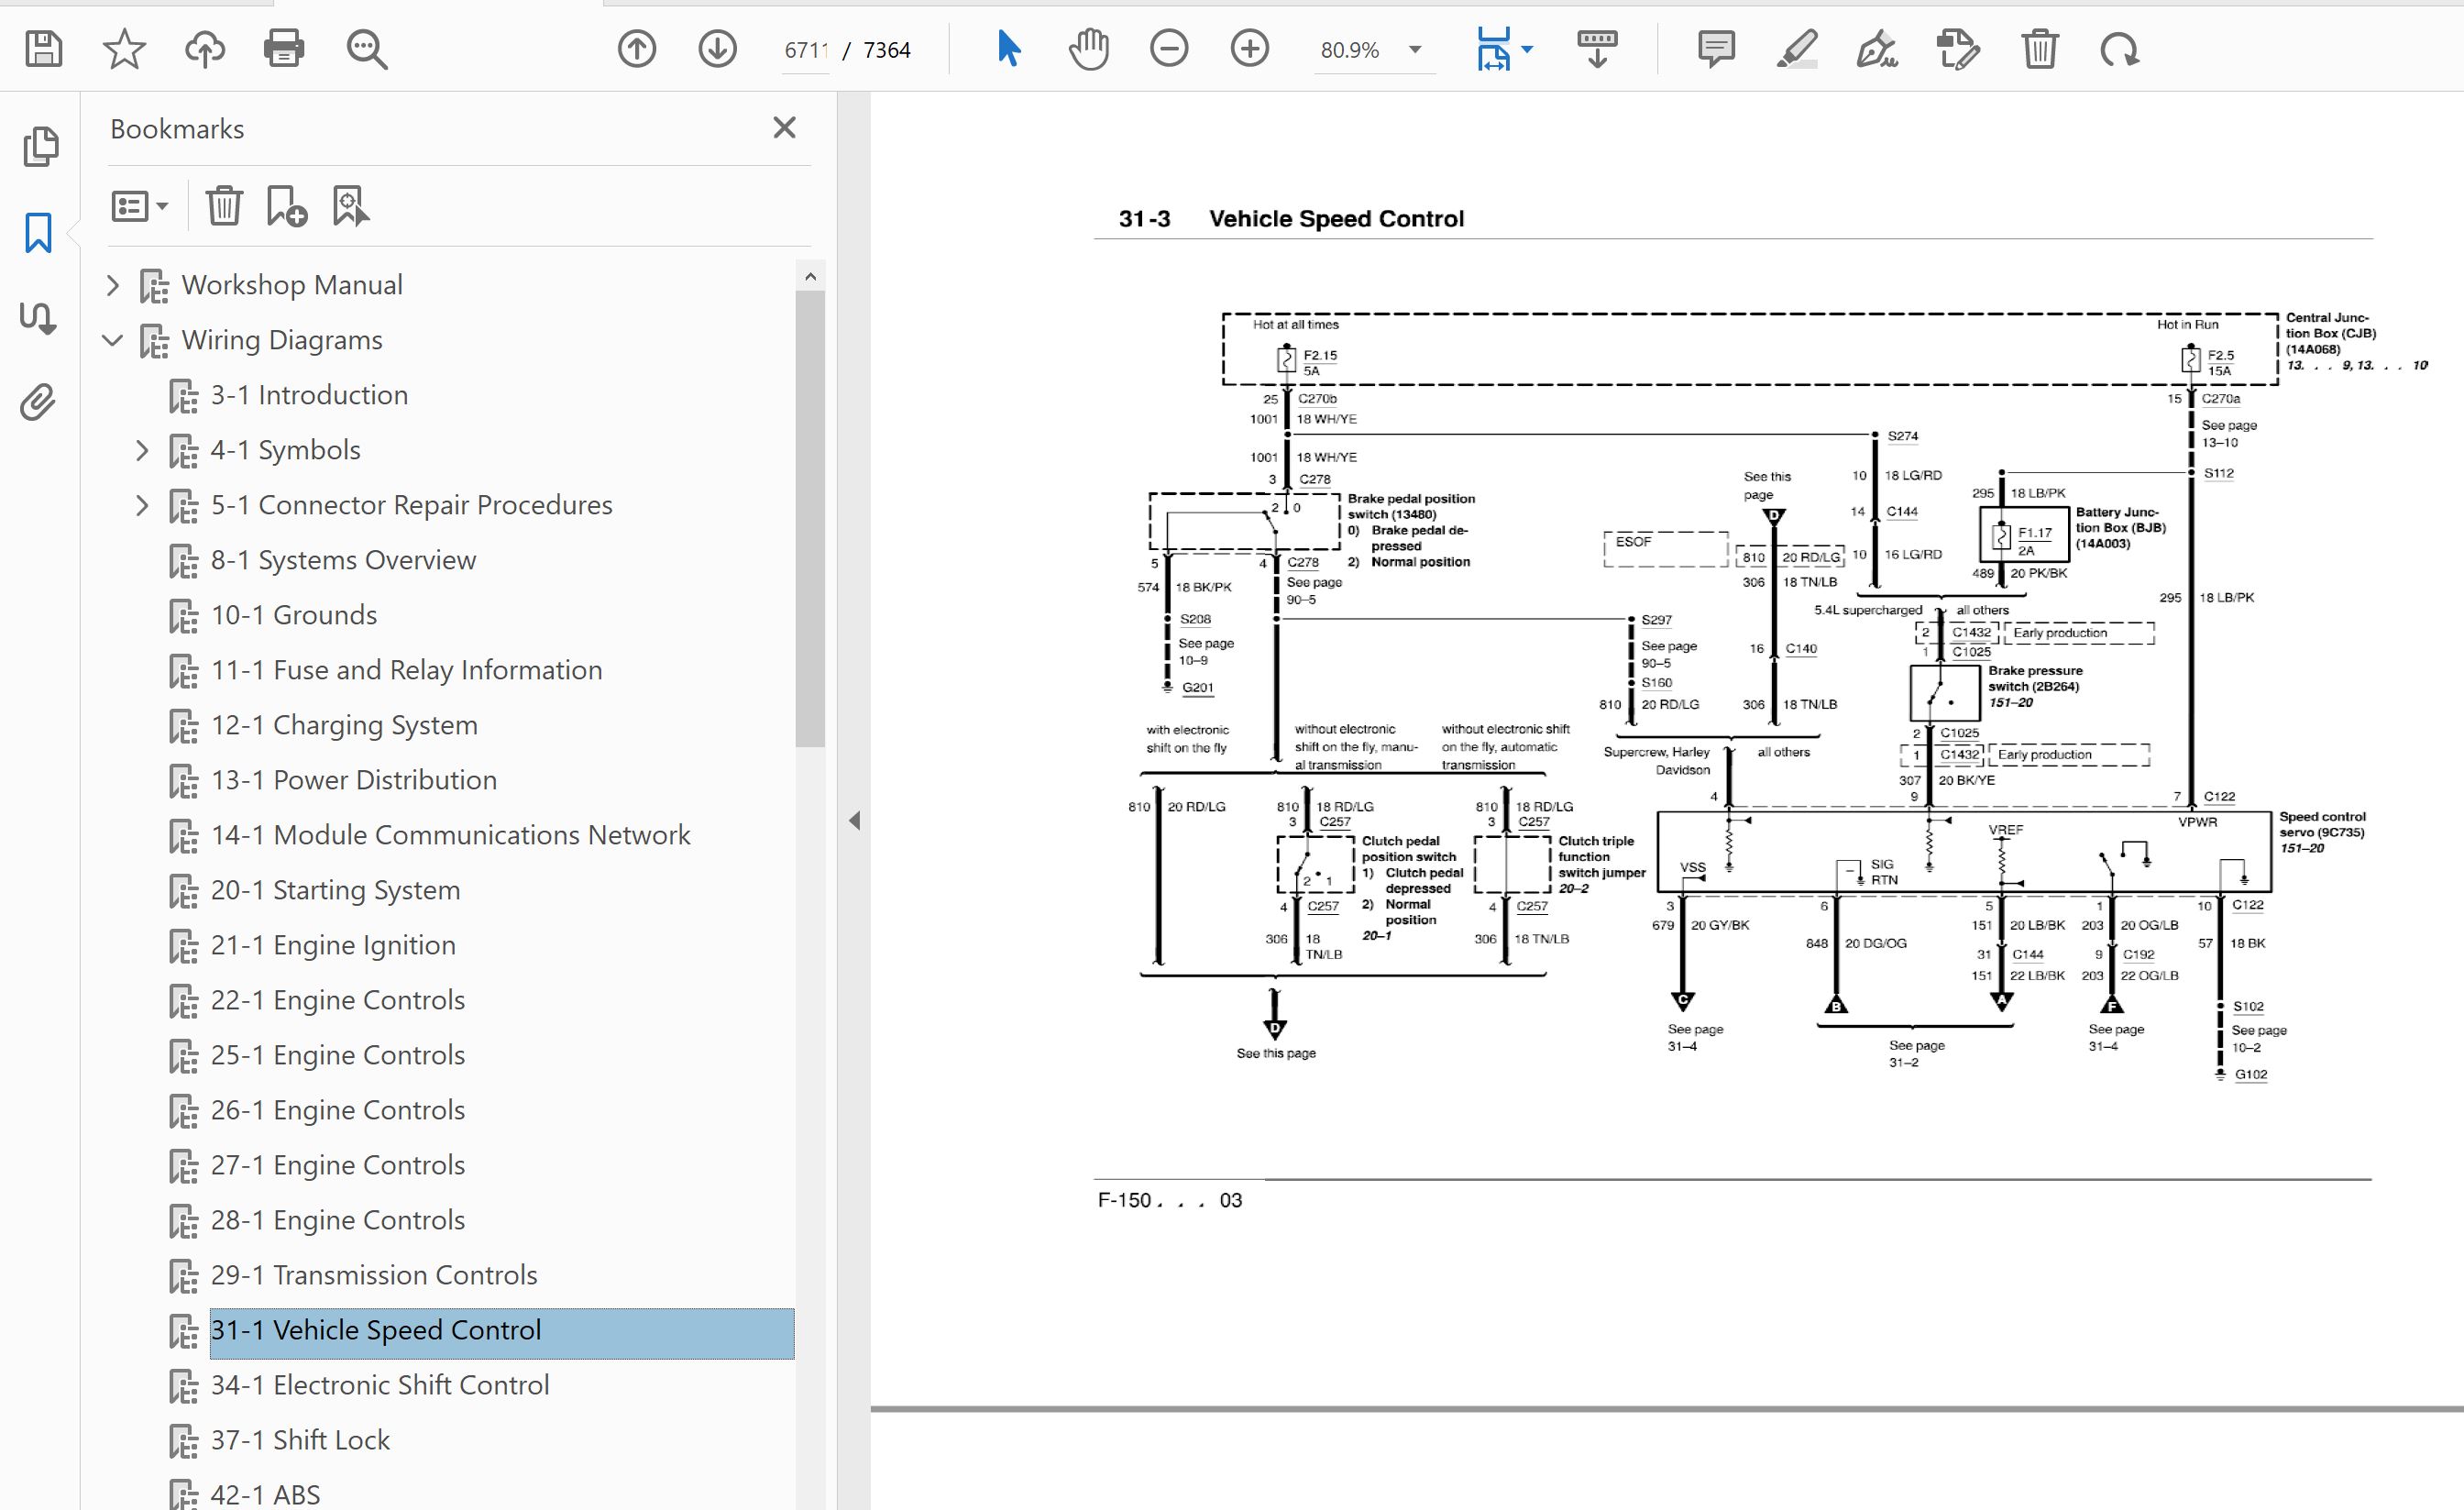The height and width of the screenshot is (1510, 2464).
Task: Collapse the Wiring Diagrams bookmark
Action: click(113, 340)
